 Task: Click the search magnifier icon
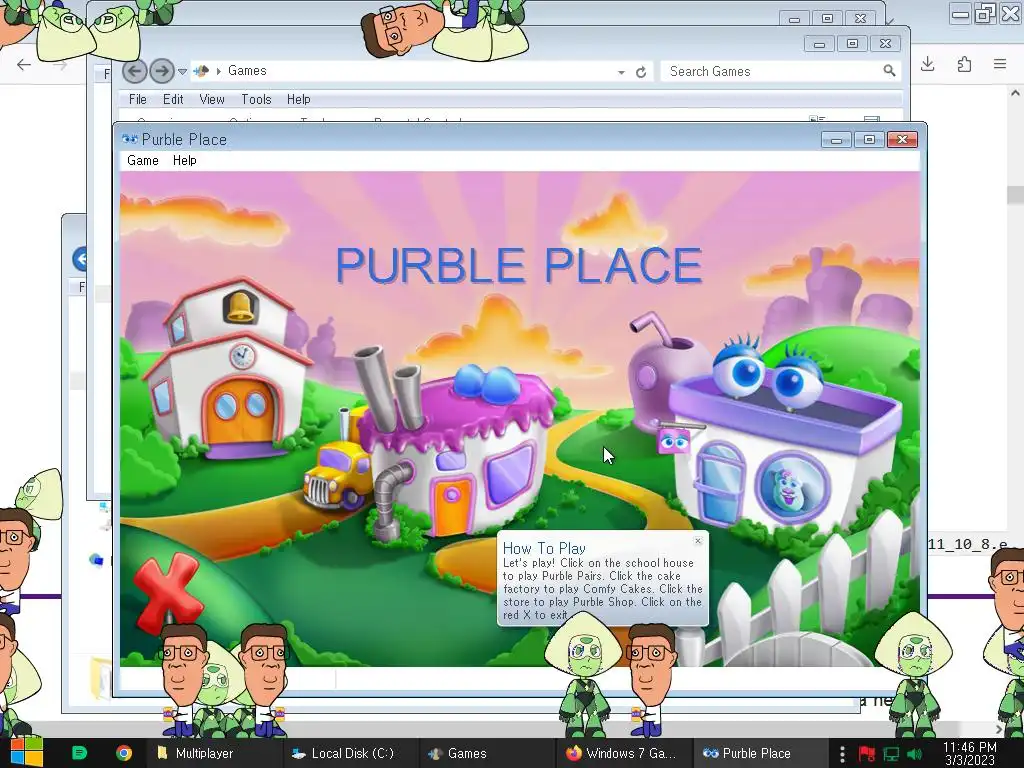(x=889, y=71)
